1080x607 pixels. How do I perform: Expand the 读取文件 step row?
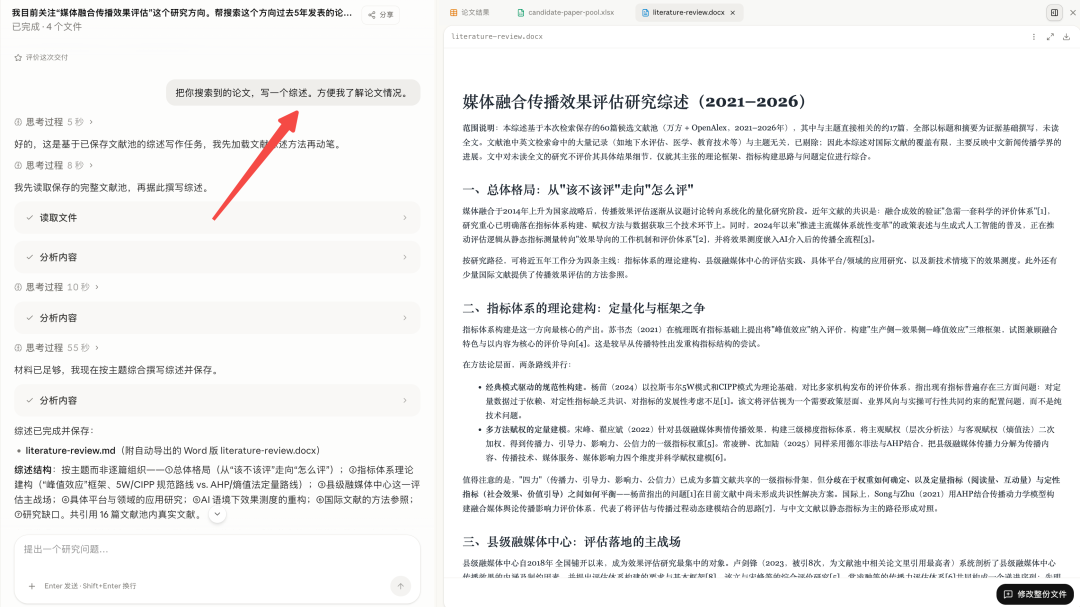pyautogui.click(x=217, y=218)
